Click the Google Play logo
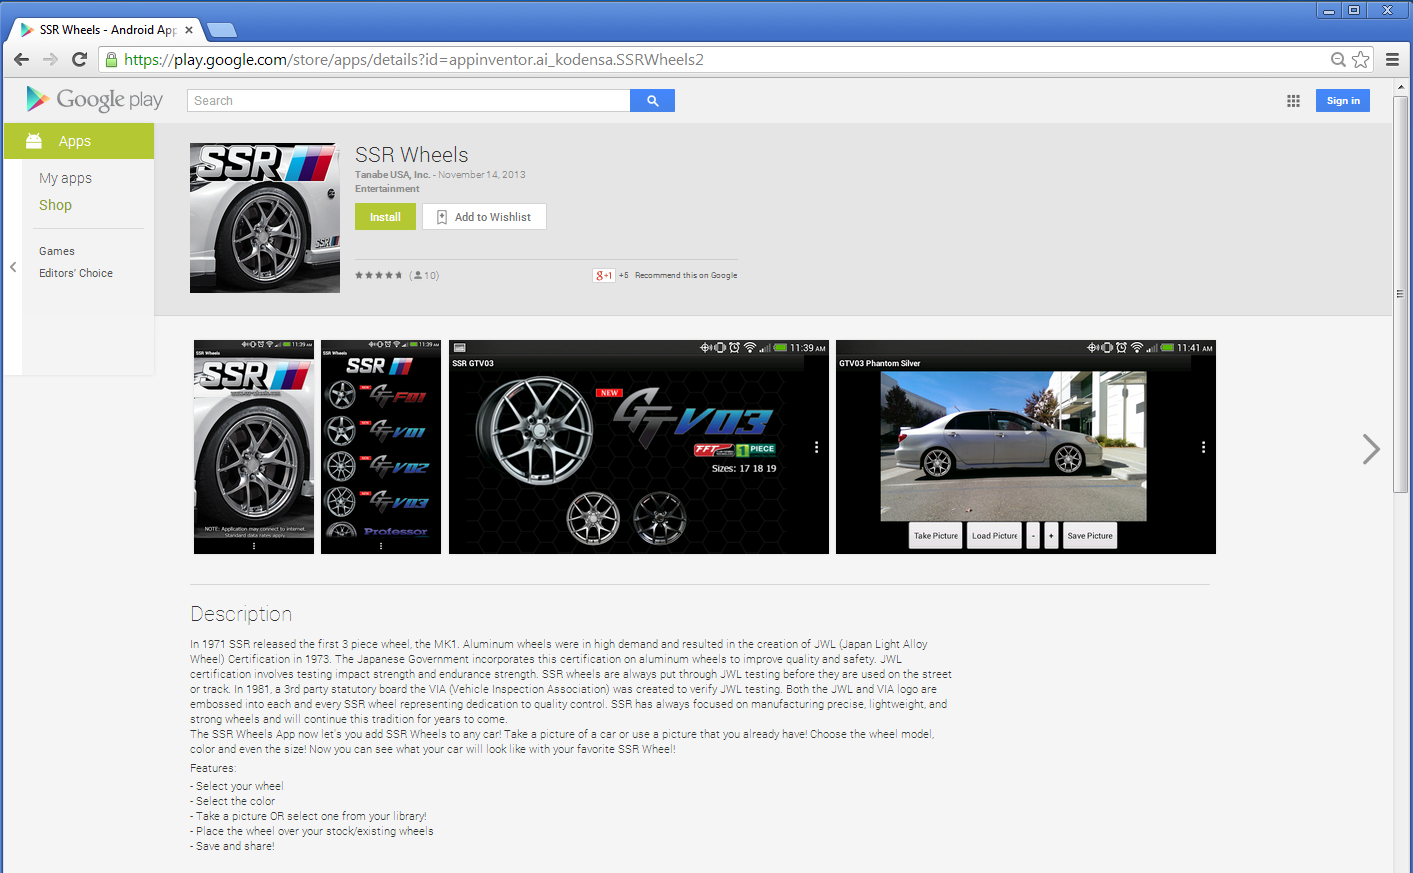1413x873 pixels. pyautogui.click(x=94, y=99)
